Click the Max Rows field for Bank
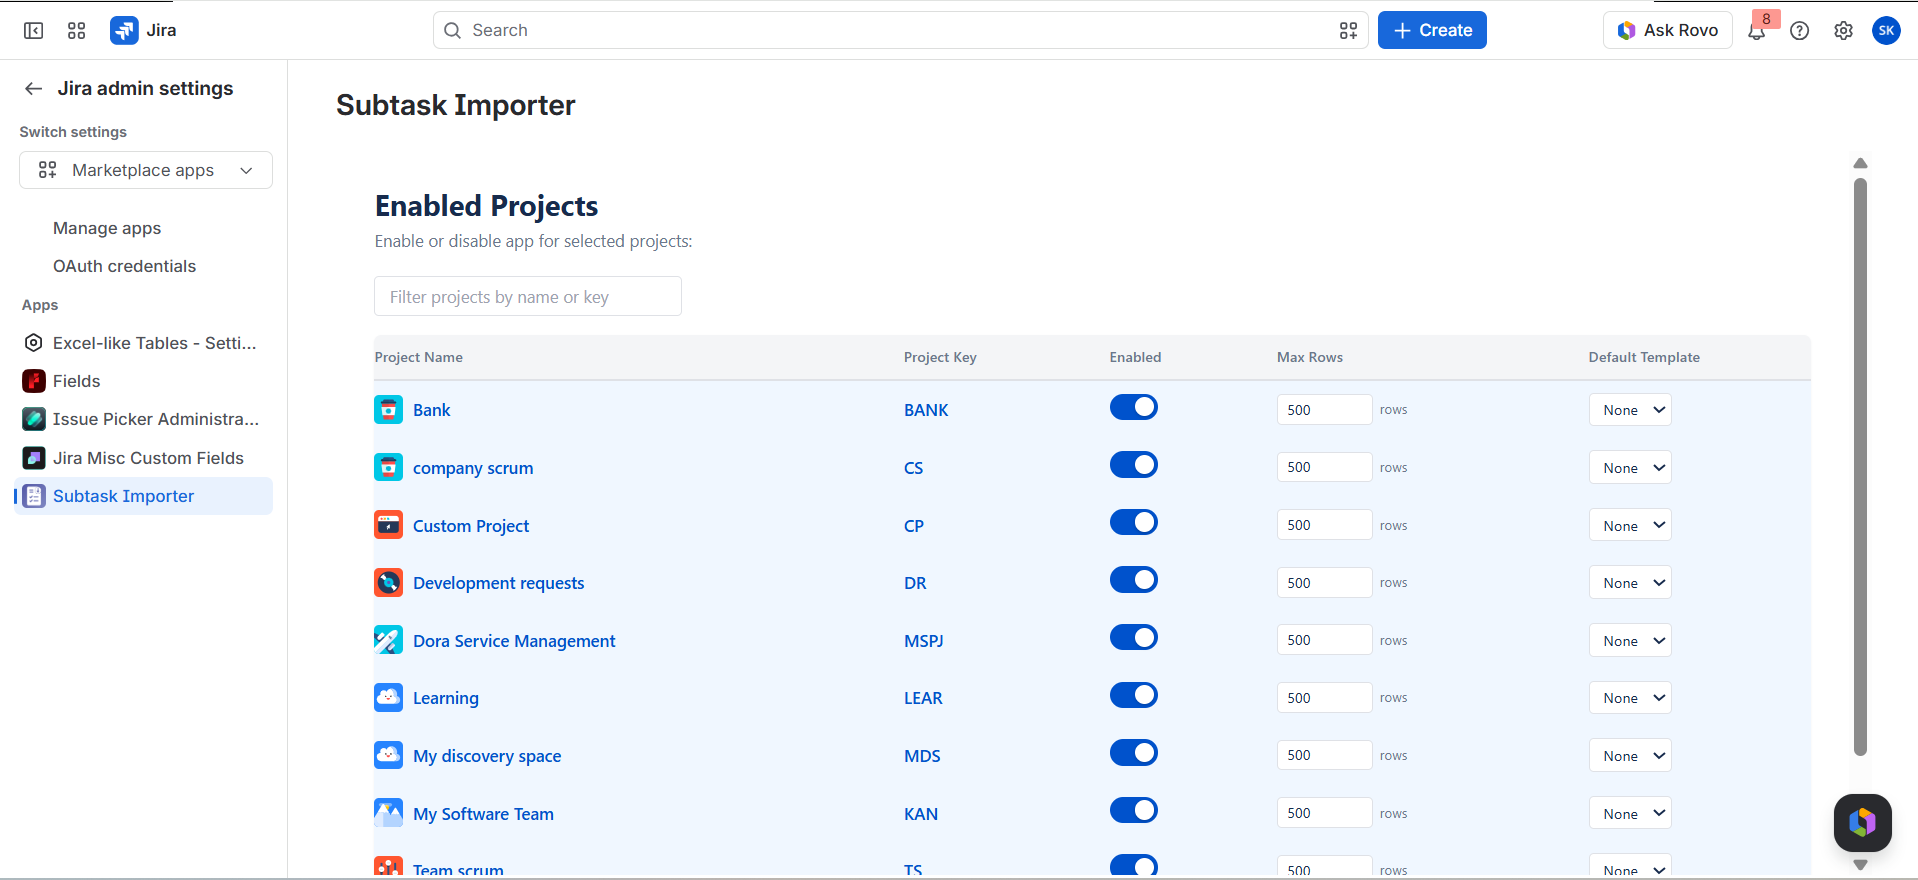 tap(1324, 410)
